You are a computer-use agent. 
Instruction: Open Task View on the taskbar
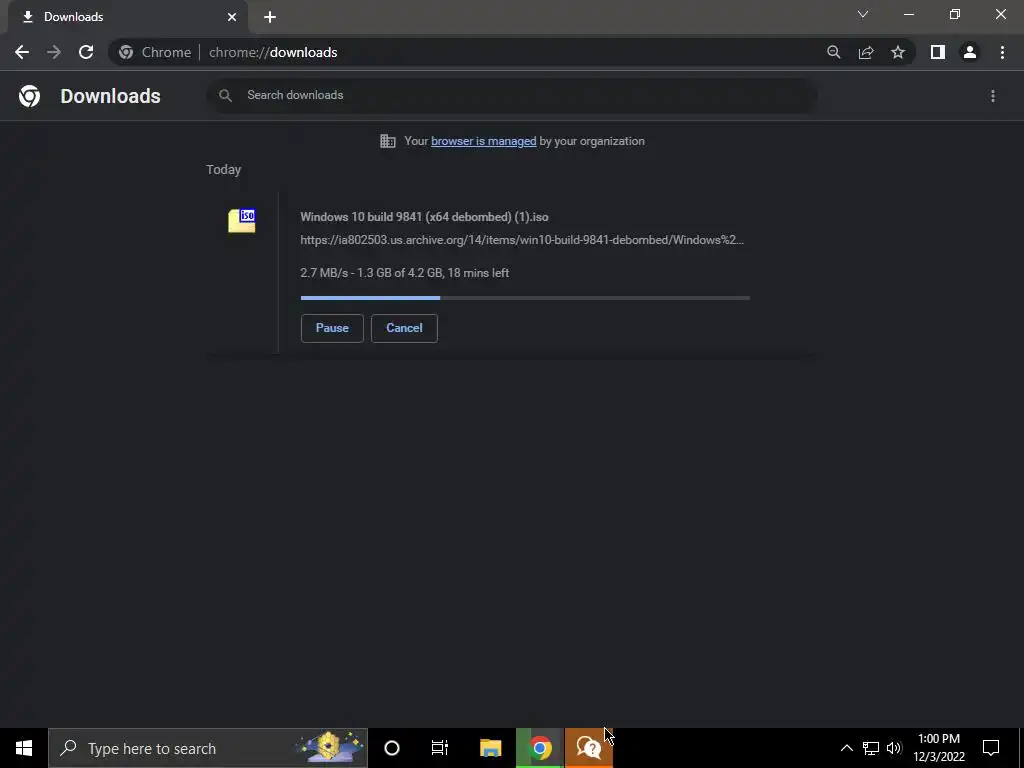click(x=440, y=748)
